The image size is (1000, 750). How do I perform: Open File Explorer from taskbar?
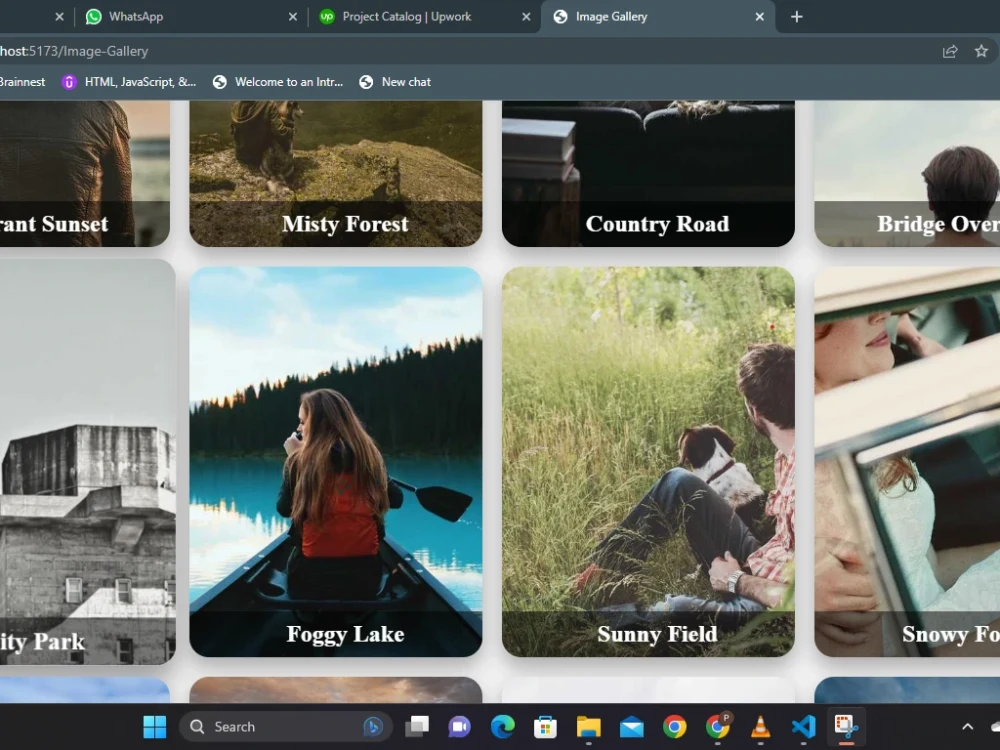589,726
